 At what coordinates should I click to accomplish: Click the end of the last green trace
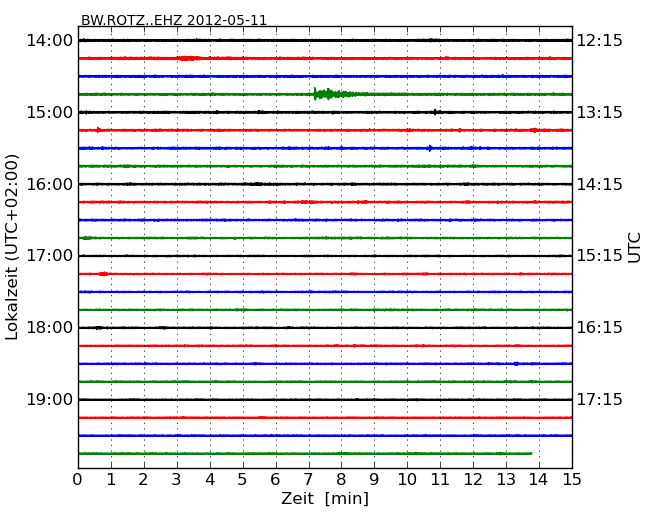(530, 454)
